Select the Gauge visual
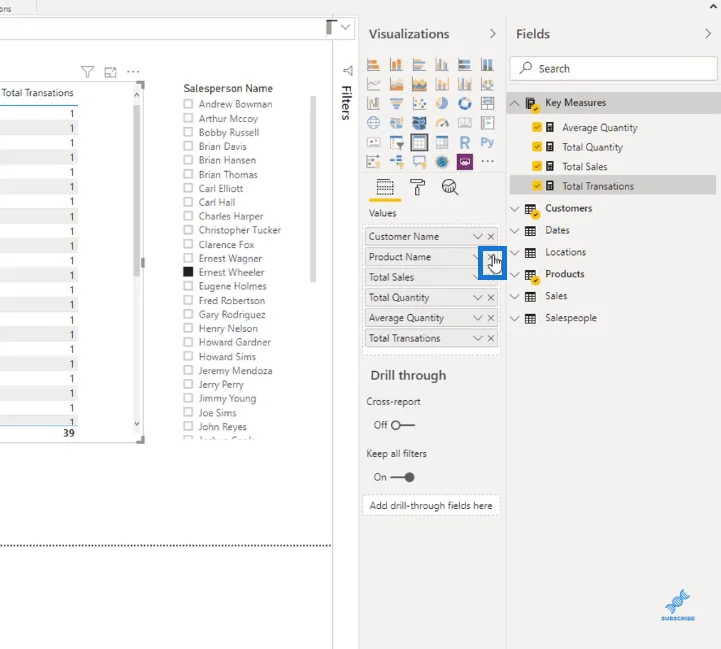The width and height of the screenshot is (721, 649). (x=442, y=123)
